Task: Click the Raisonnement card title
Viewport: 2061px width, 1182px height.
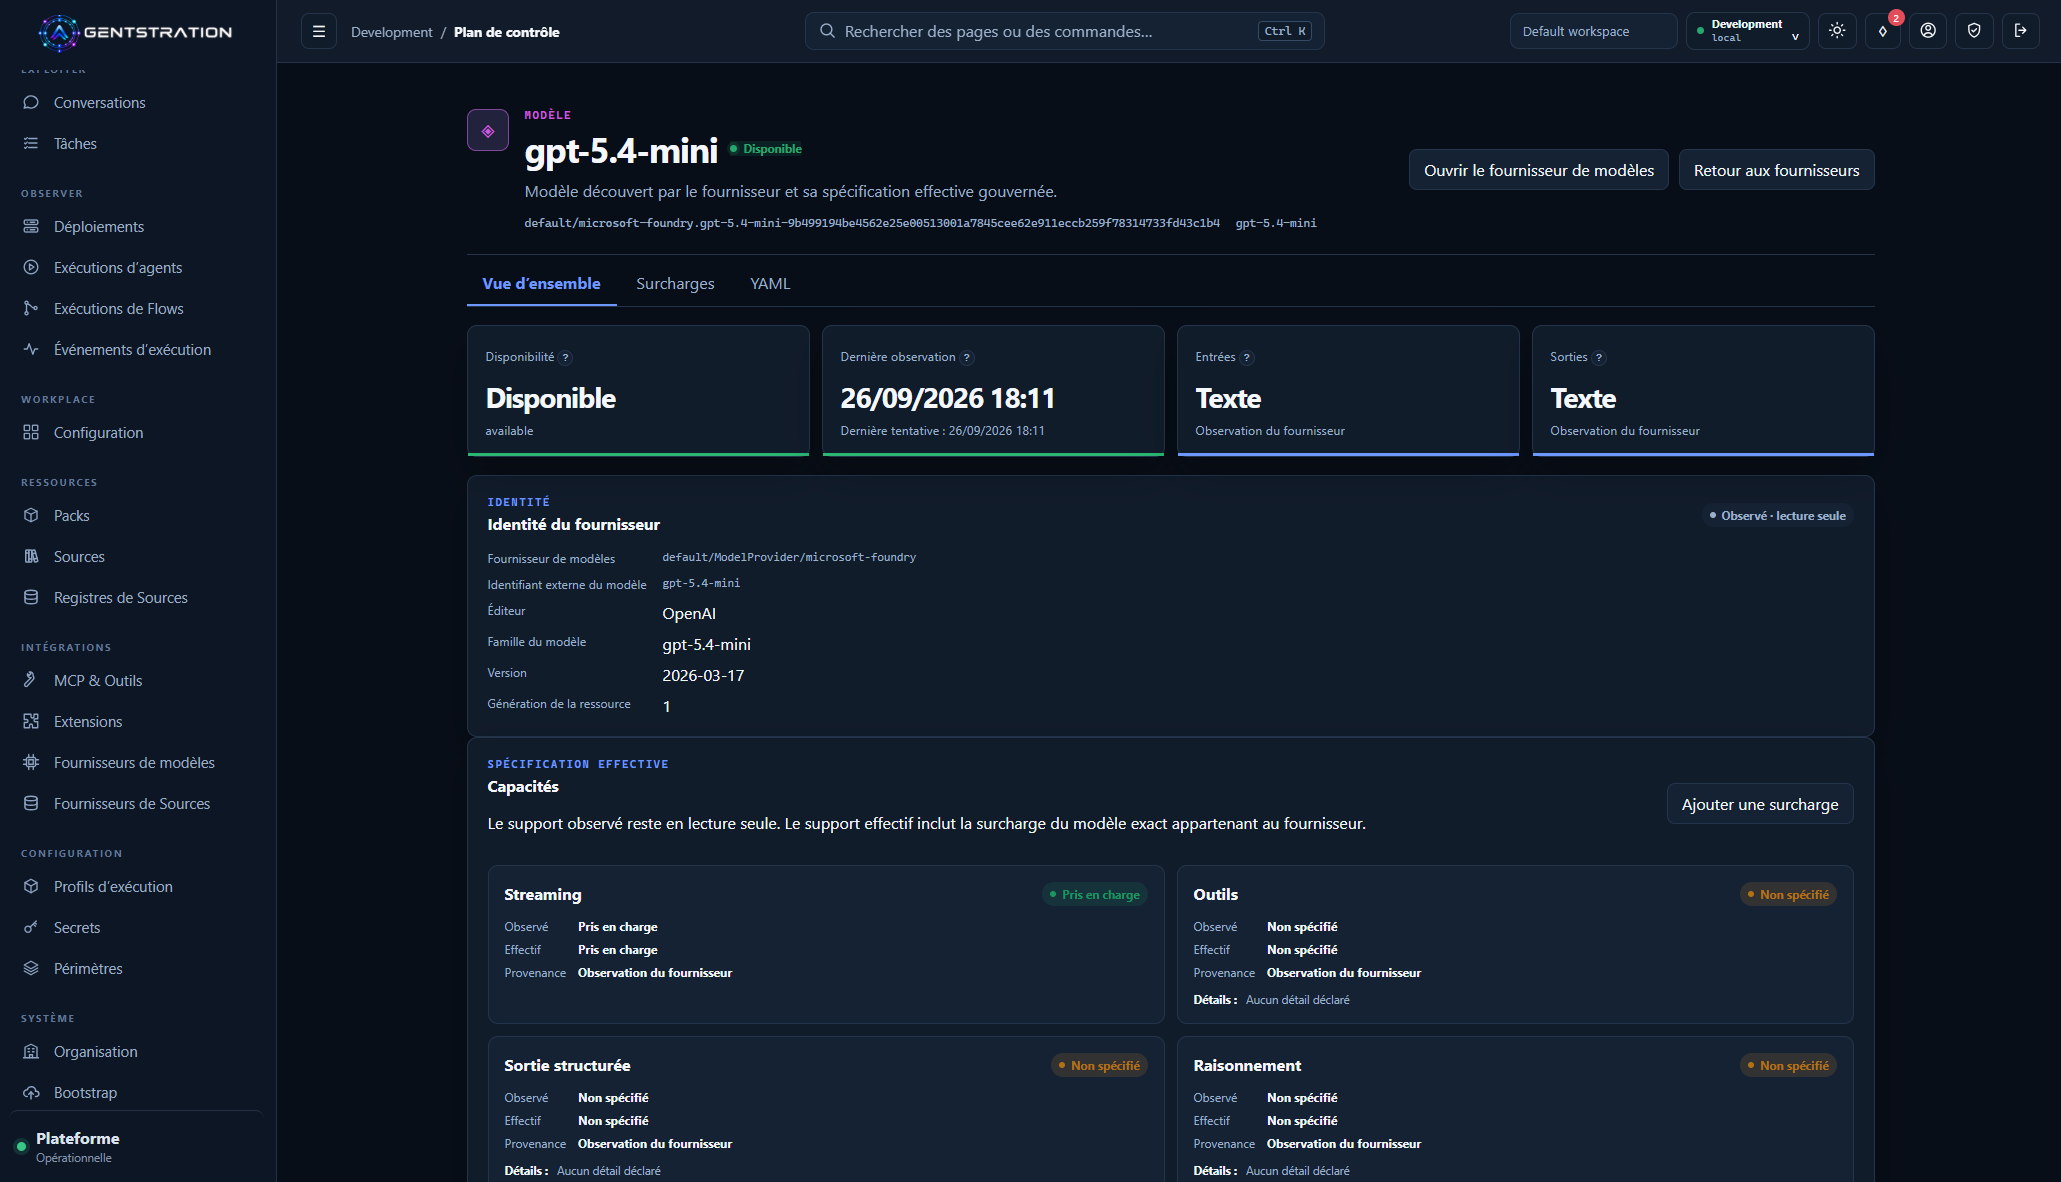Action: [1247, 1066]
